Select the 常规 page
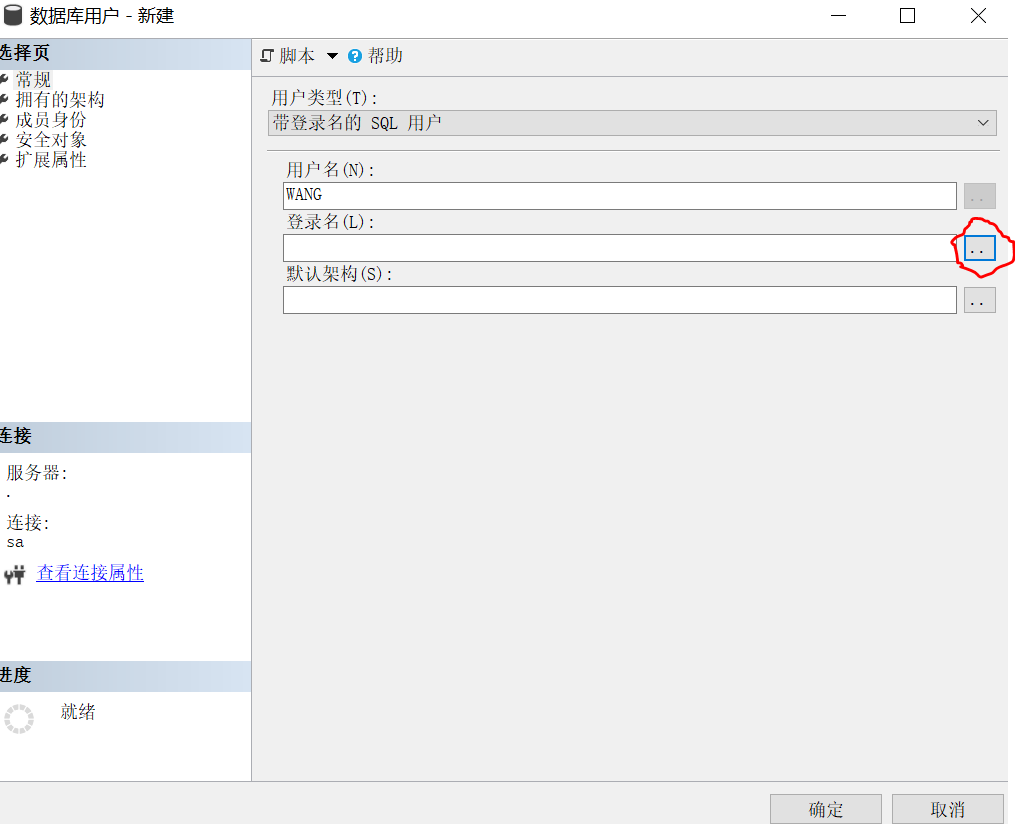Viewport: 1015px width, 824px height. (x=31, y=79)
